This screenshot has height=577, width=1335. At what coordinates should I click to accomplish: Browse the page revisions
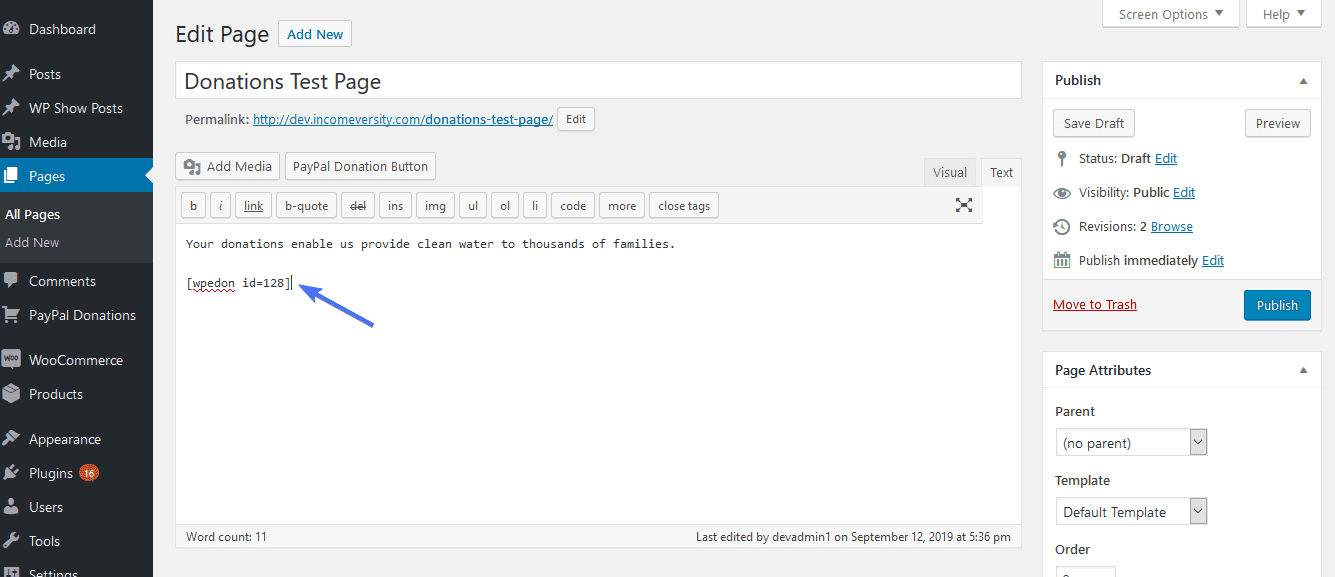[1172, 226]
